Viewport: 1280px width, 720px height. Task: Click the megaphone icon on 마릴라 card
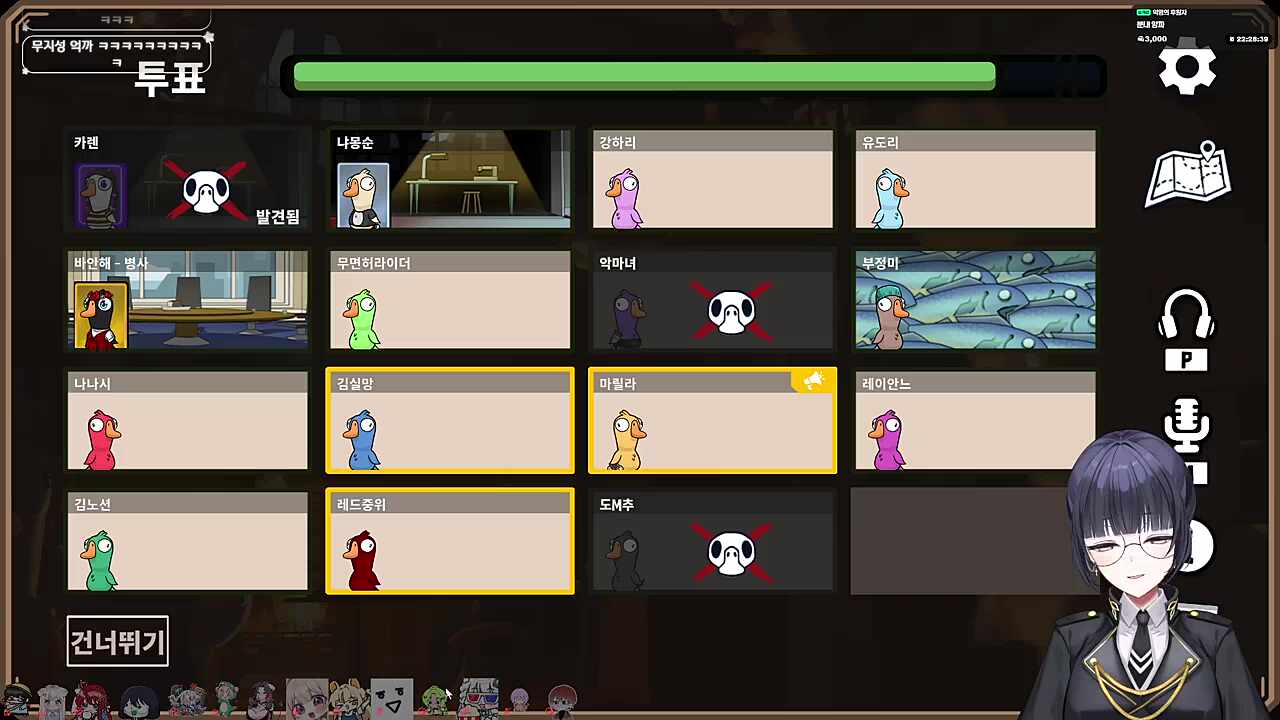tap(813, 380)
